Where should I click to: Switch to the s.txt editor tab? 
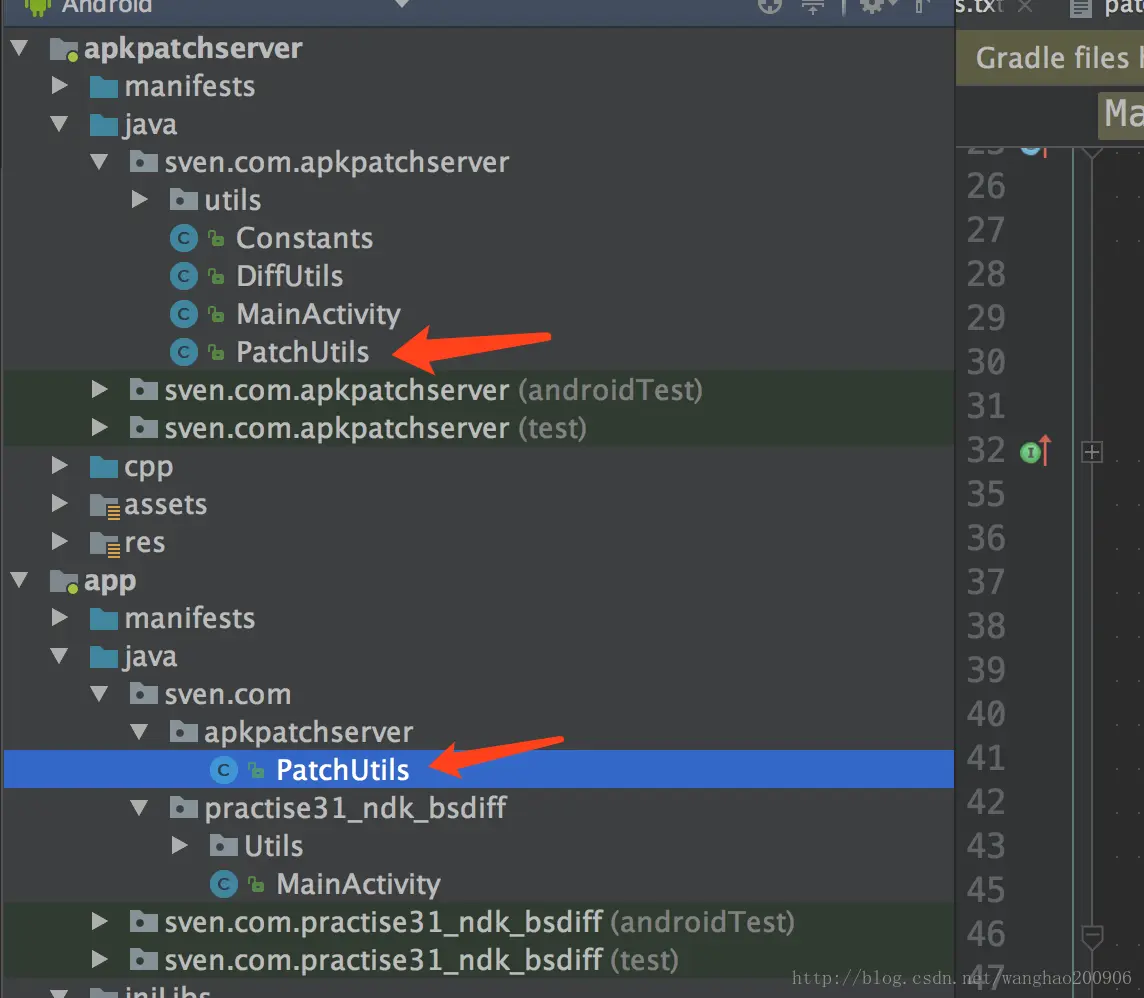tap(979, 7)
